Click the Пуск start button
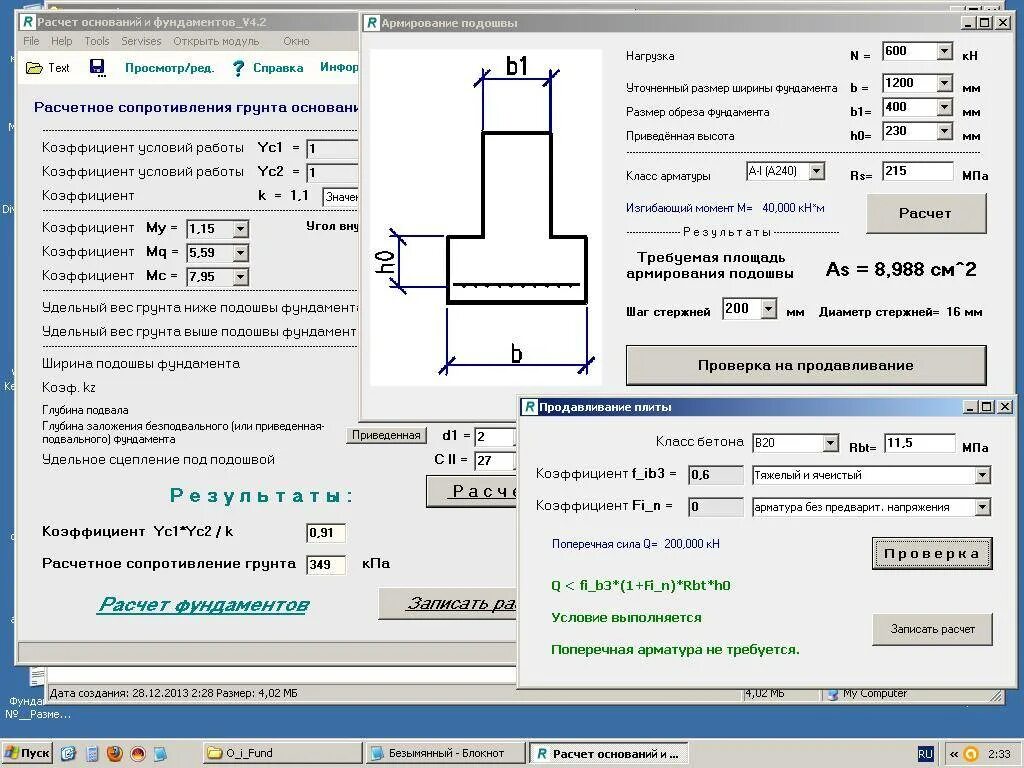The height and width of the screenshot is (768, 1024). pyautogui.click(x=27, y=754)
